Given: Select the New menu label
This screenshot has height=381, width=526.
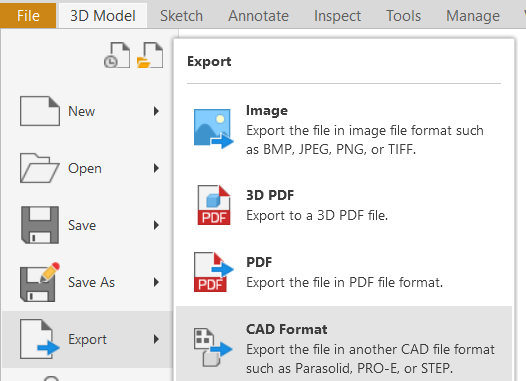Looking at the screenshot, I should pos(82,111).
